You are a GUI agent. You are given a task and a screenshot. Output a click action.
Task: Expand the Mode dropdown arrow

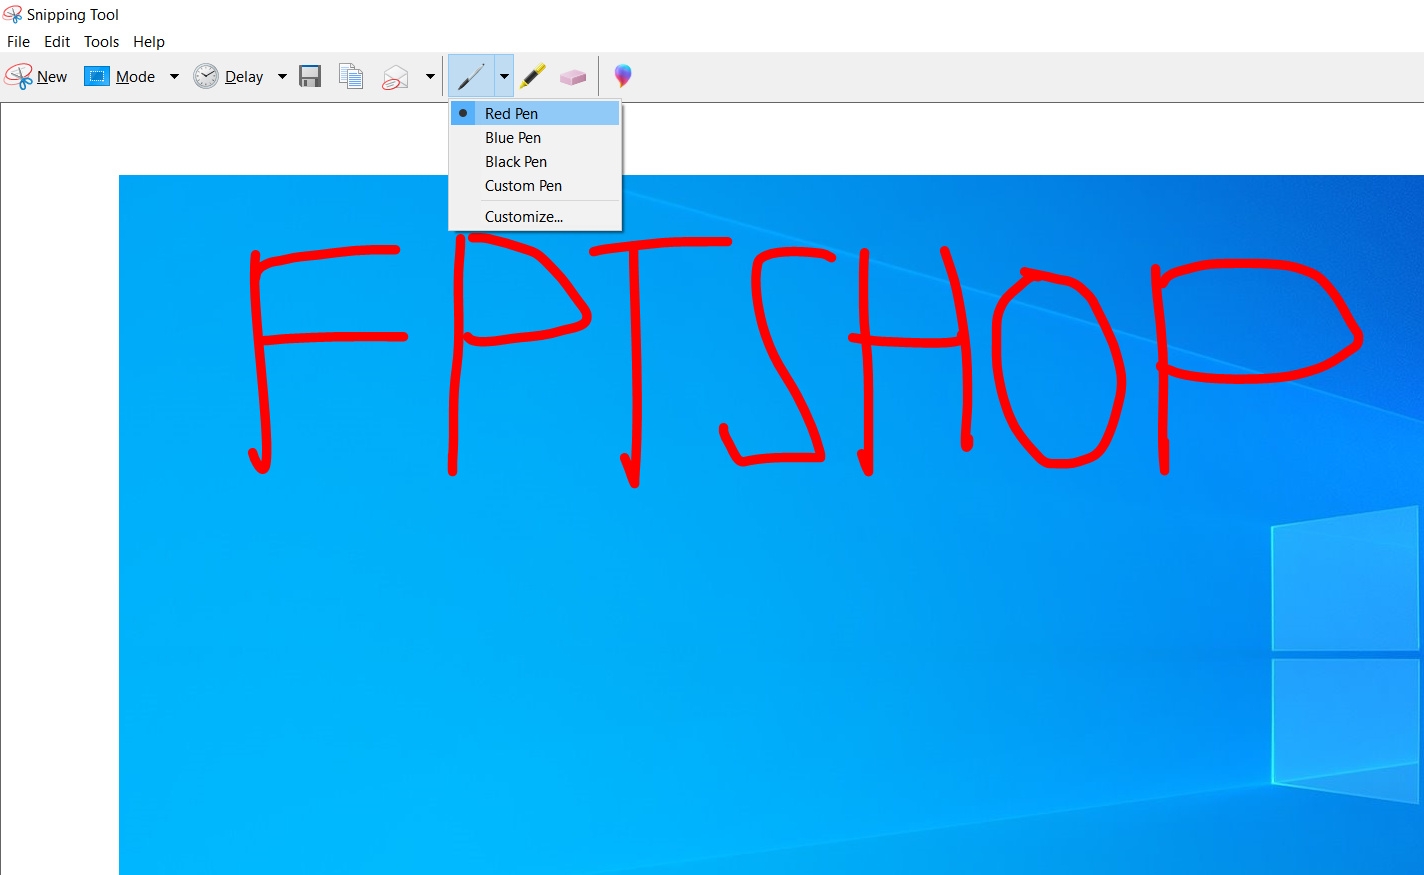coord(173,76)
